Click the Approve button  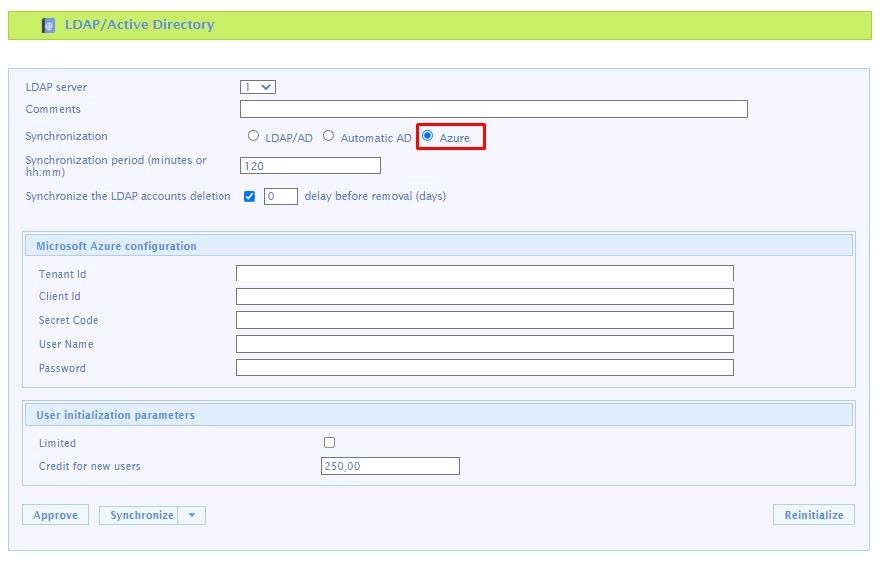tap(55, 515)
